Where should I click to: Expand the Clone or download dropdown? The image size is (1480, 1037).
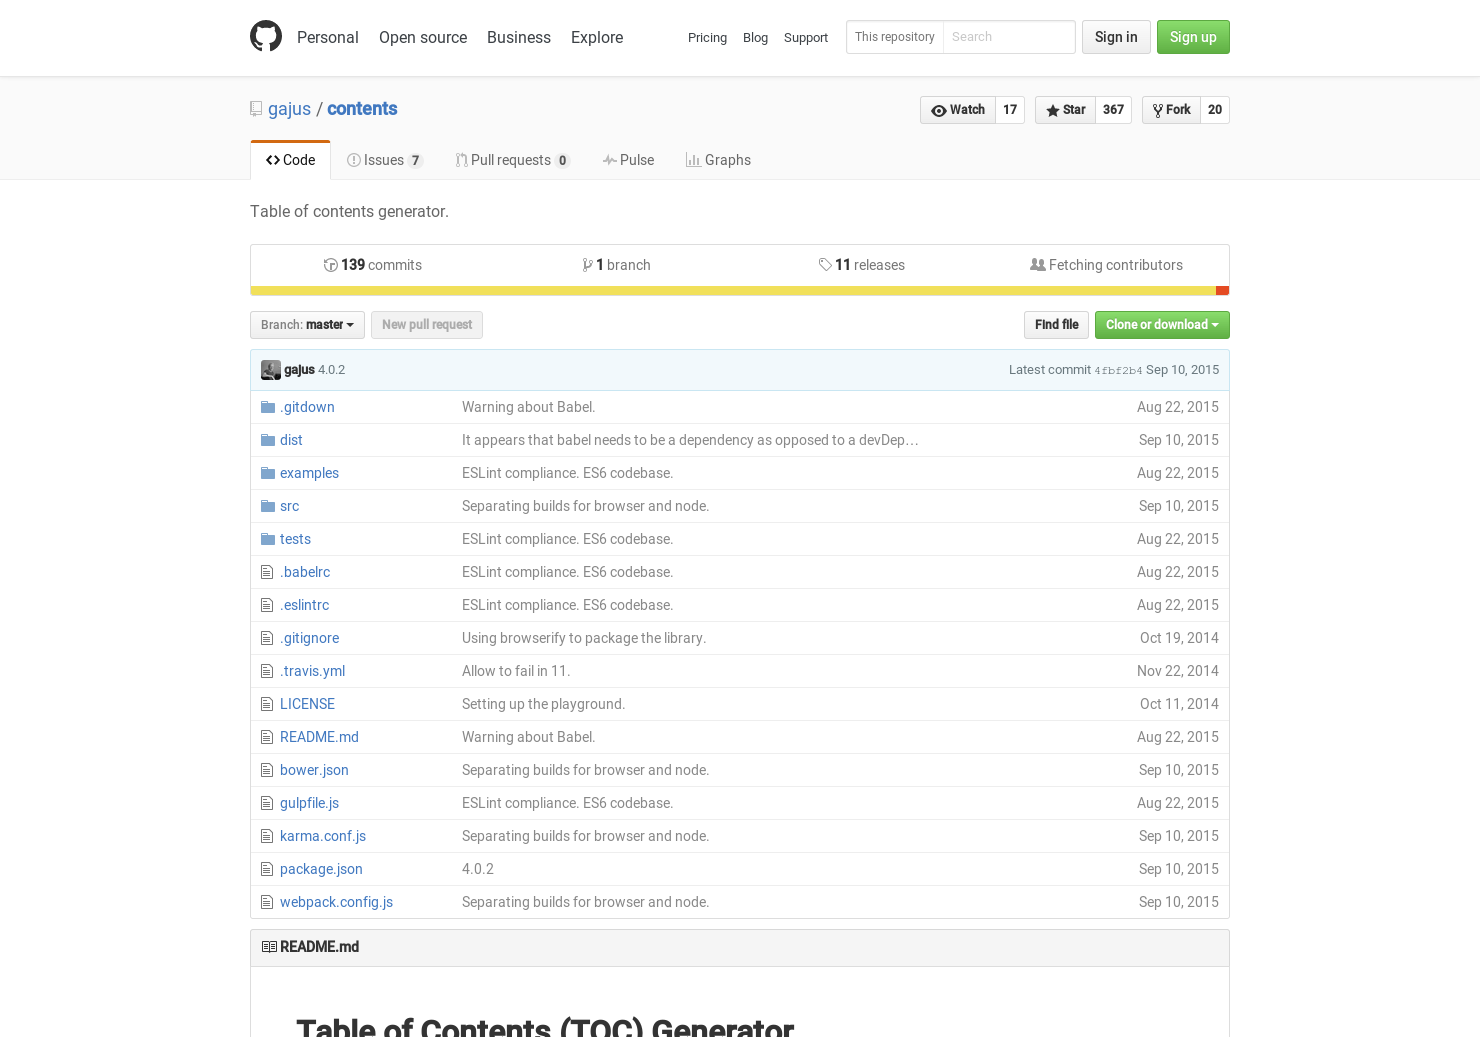1162,324
